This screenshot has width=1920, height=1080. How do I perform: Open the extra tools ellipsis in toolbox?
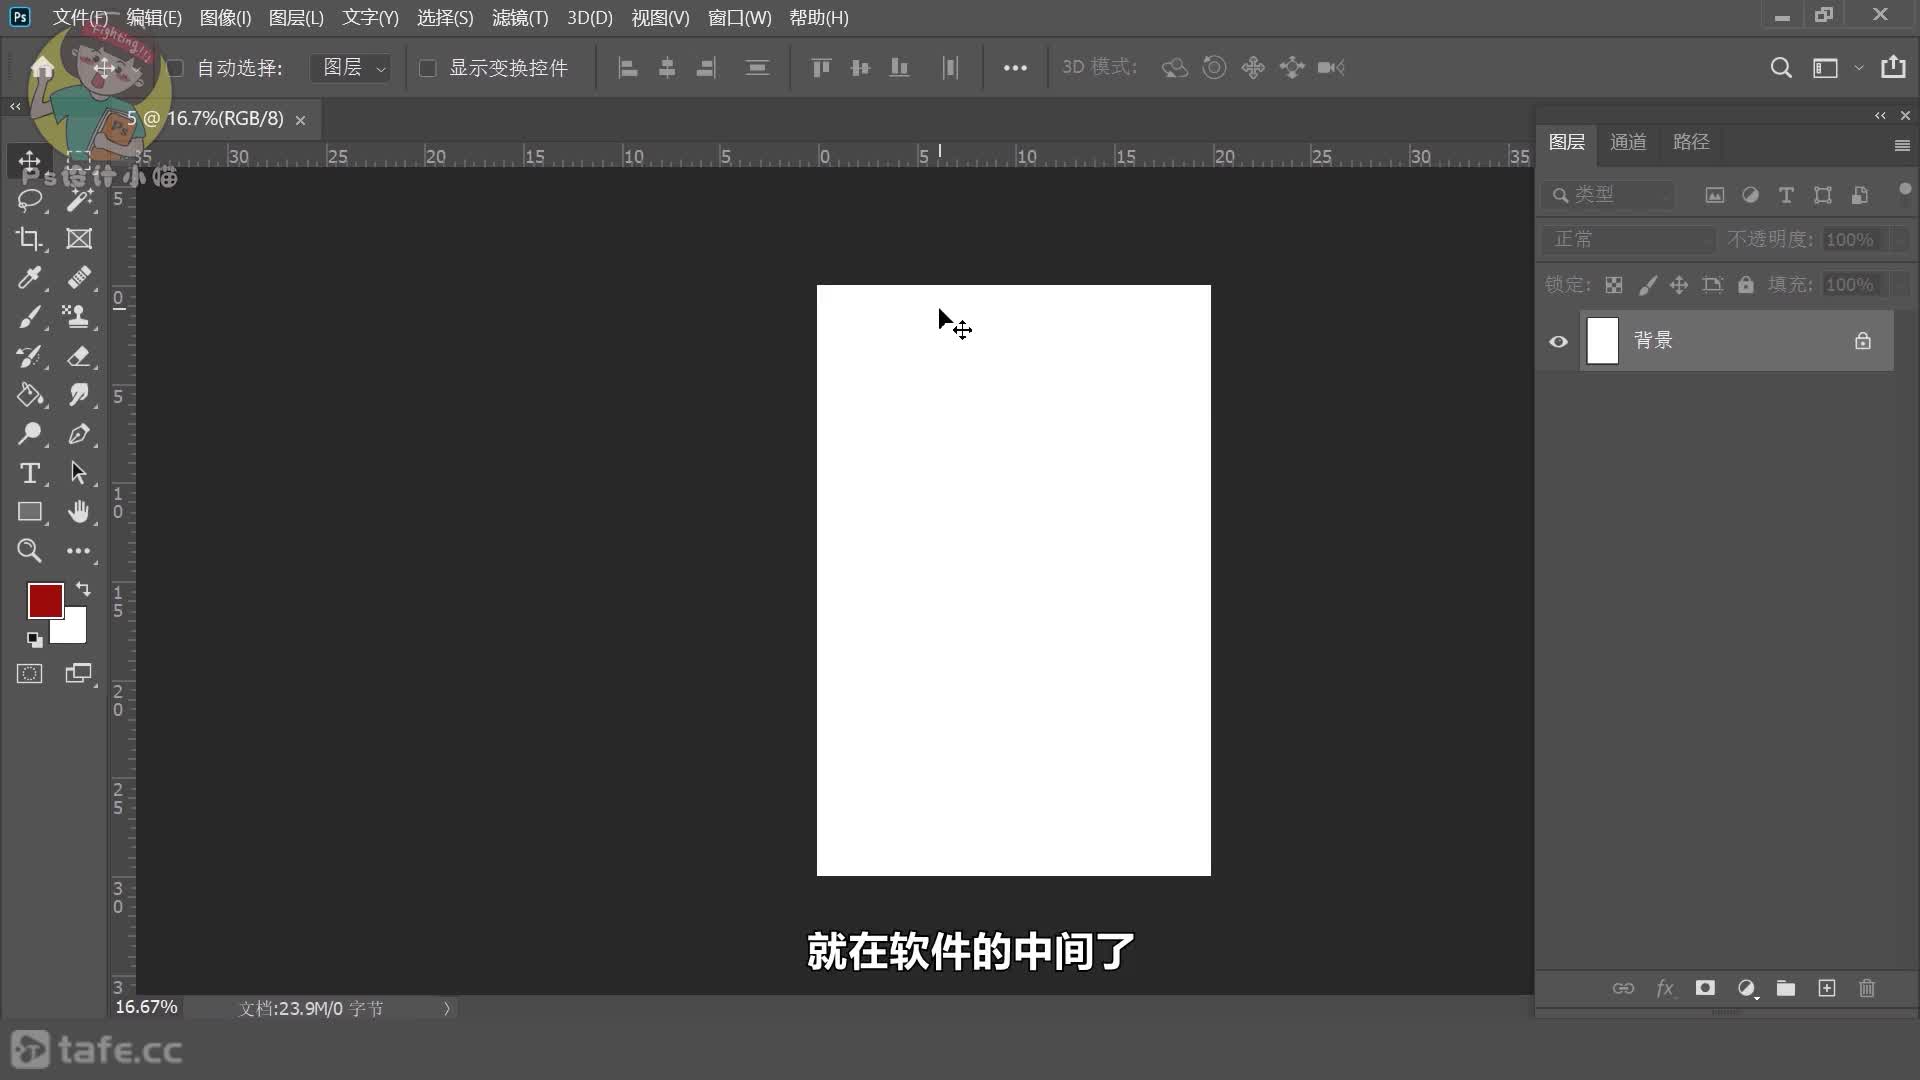pyautogui.click(x=79, y=551)
